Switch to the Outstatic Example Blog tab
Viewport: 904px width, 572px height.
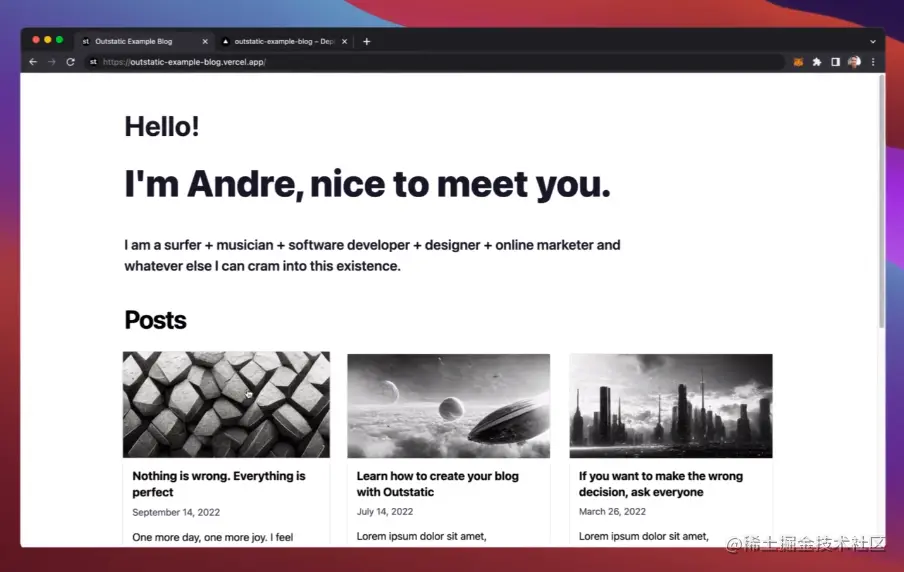pos(144,42)
